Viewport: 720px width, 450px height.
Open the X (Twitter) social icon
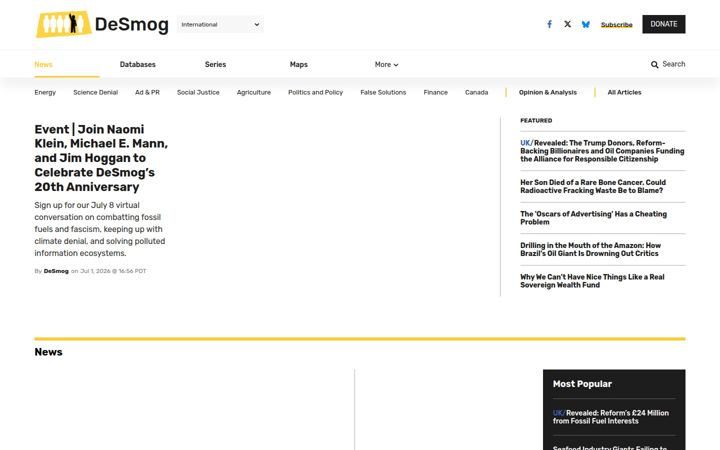568,24
